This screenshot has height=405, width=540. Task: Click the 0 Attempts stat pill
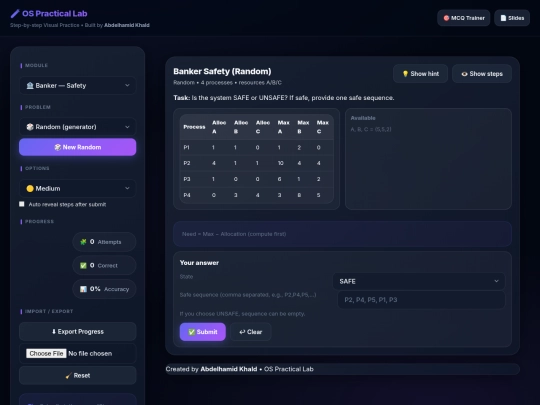click(104, 242)
